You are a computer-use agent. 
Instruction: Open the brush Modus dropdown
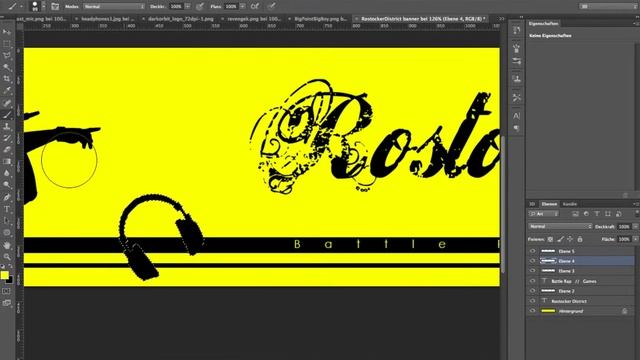click(114, 7)
